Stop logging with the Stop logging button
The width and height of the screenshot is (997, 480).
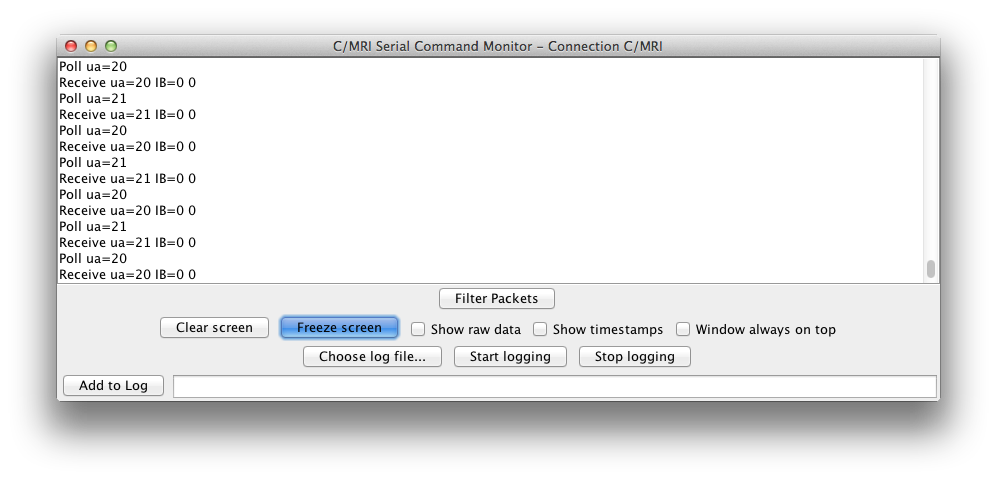(x=634, y=356)
